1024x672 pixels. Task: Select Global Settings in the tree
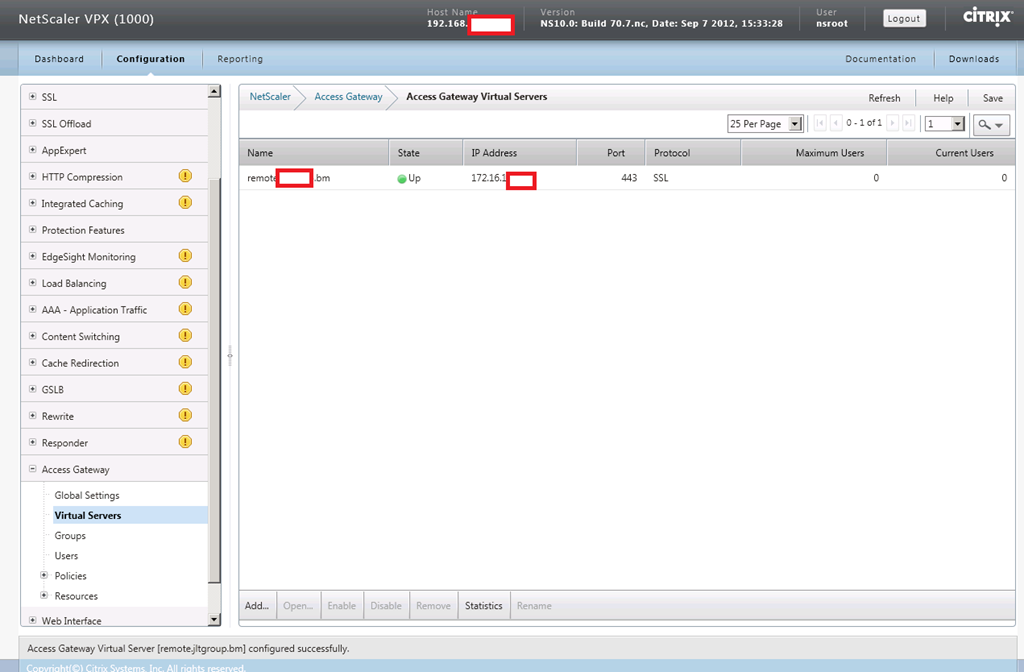(x=87, y=495)
